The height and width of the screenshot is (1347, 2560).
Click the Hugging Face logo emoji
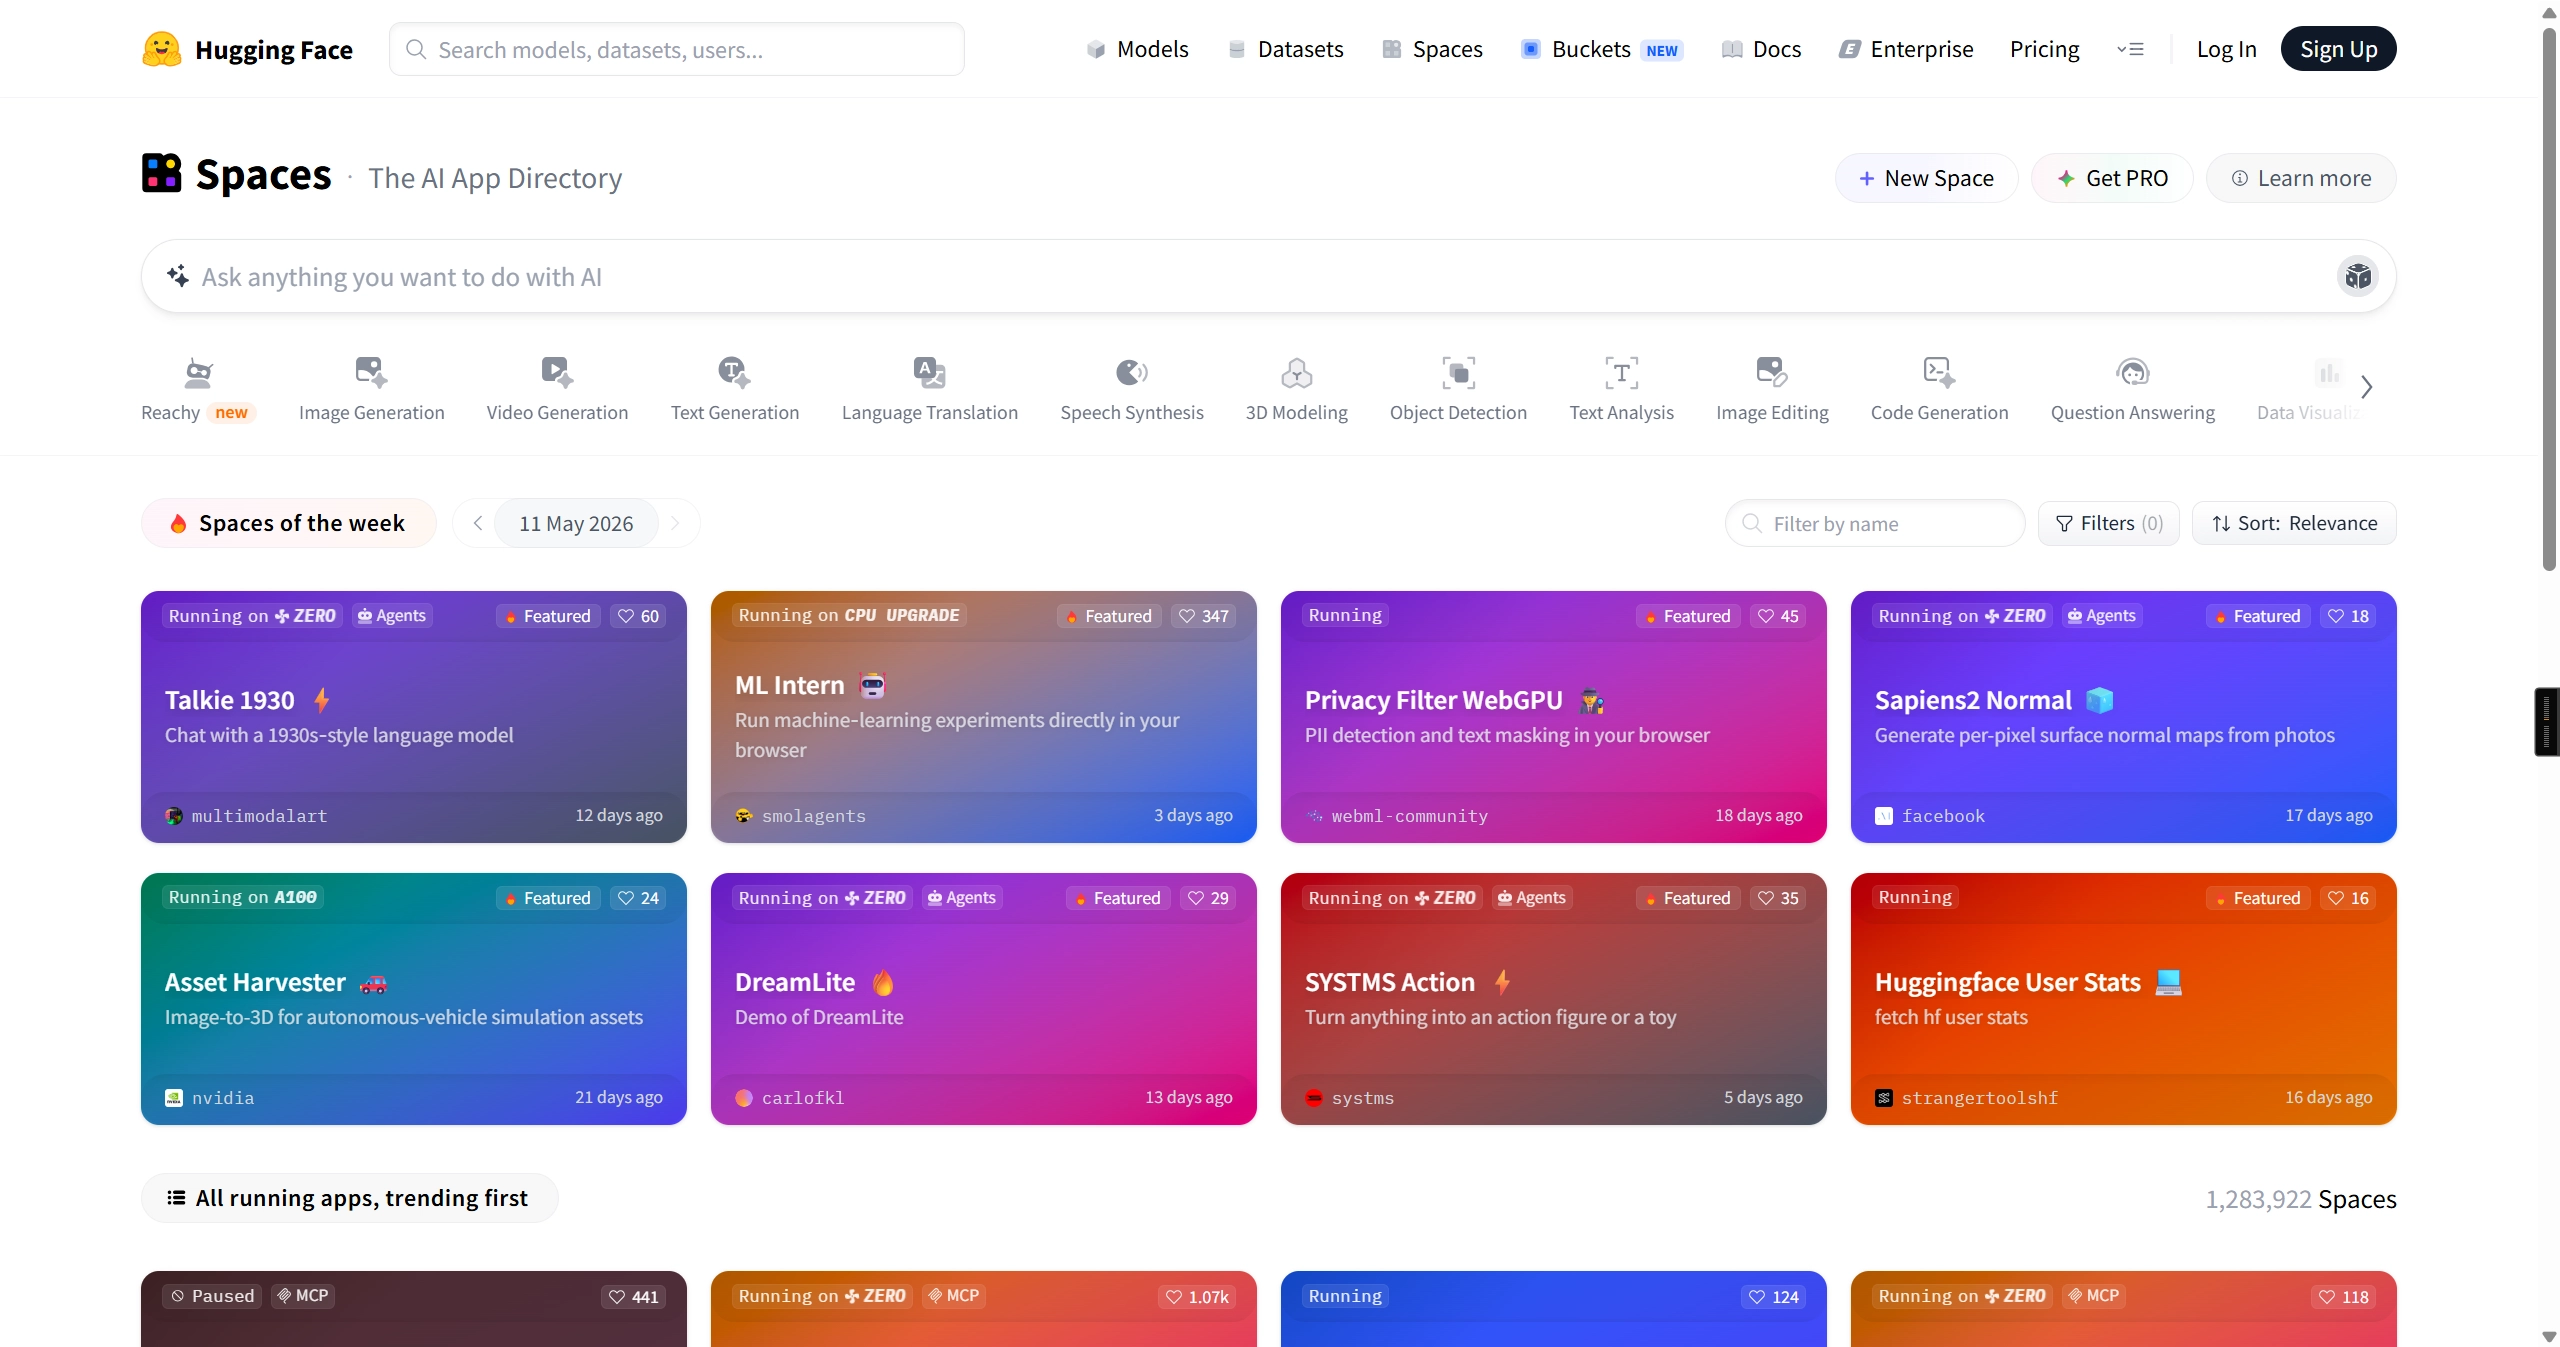pyautogui.click(x=161, y=49)
